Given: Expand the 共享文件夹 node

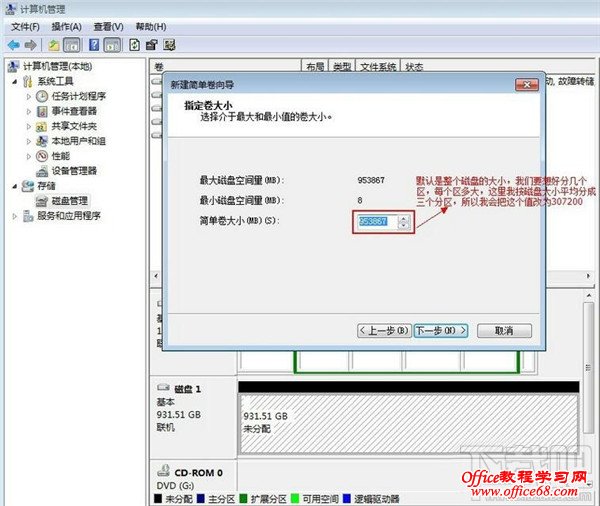Looking at the screenshot, I should point(29,126).
